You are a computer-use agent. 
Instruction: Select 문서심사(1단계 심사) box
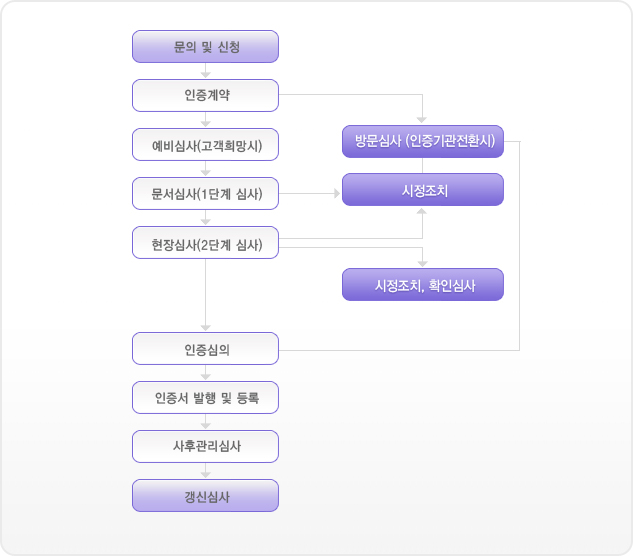(x=205, y=193)
